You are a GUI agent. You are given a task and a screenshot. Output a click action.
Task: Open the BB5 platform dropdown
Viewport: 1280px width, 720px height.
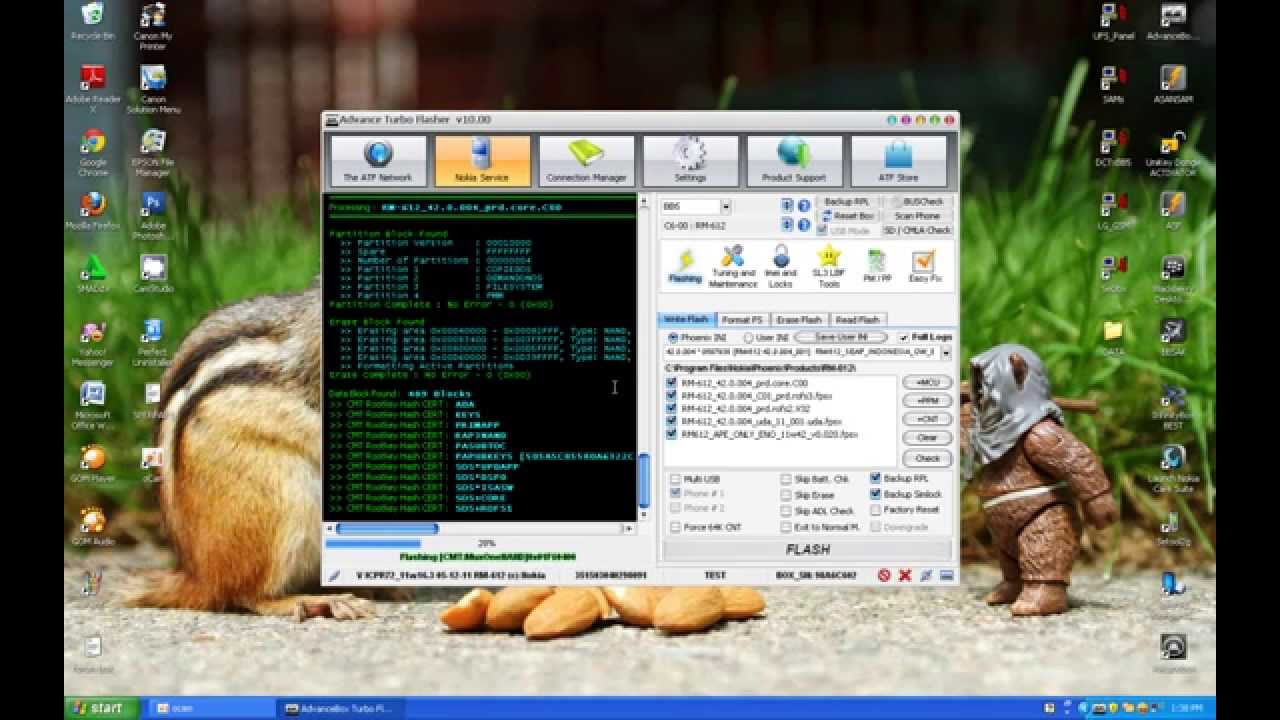point(725,206)
